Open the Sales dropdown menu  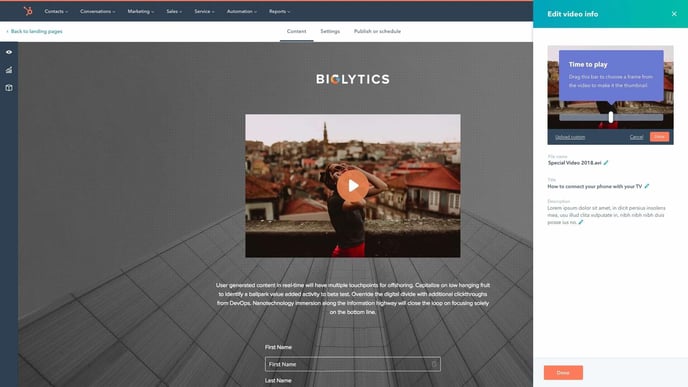[174, 11]
